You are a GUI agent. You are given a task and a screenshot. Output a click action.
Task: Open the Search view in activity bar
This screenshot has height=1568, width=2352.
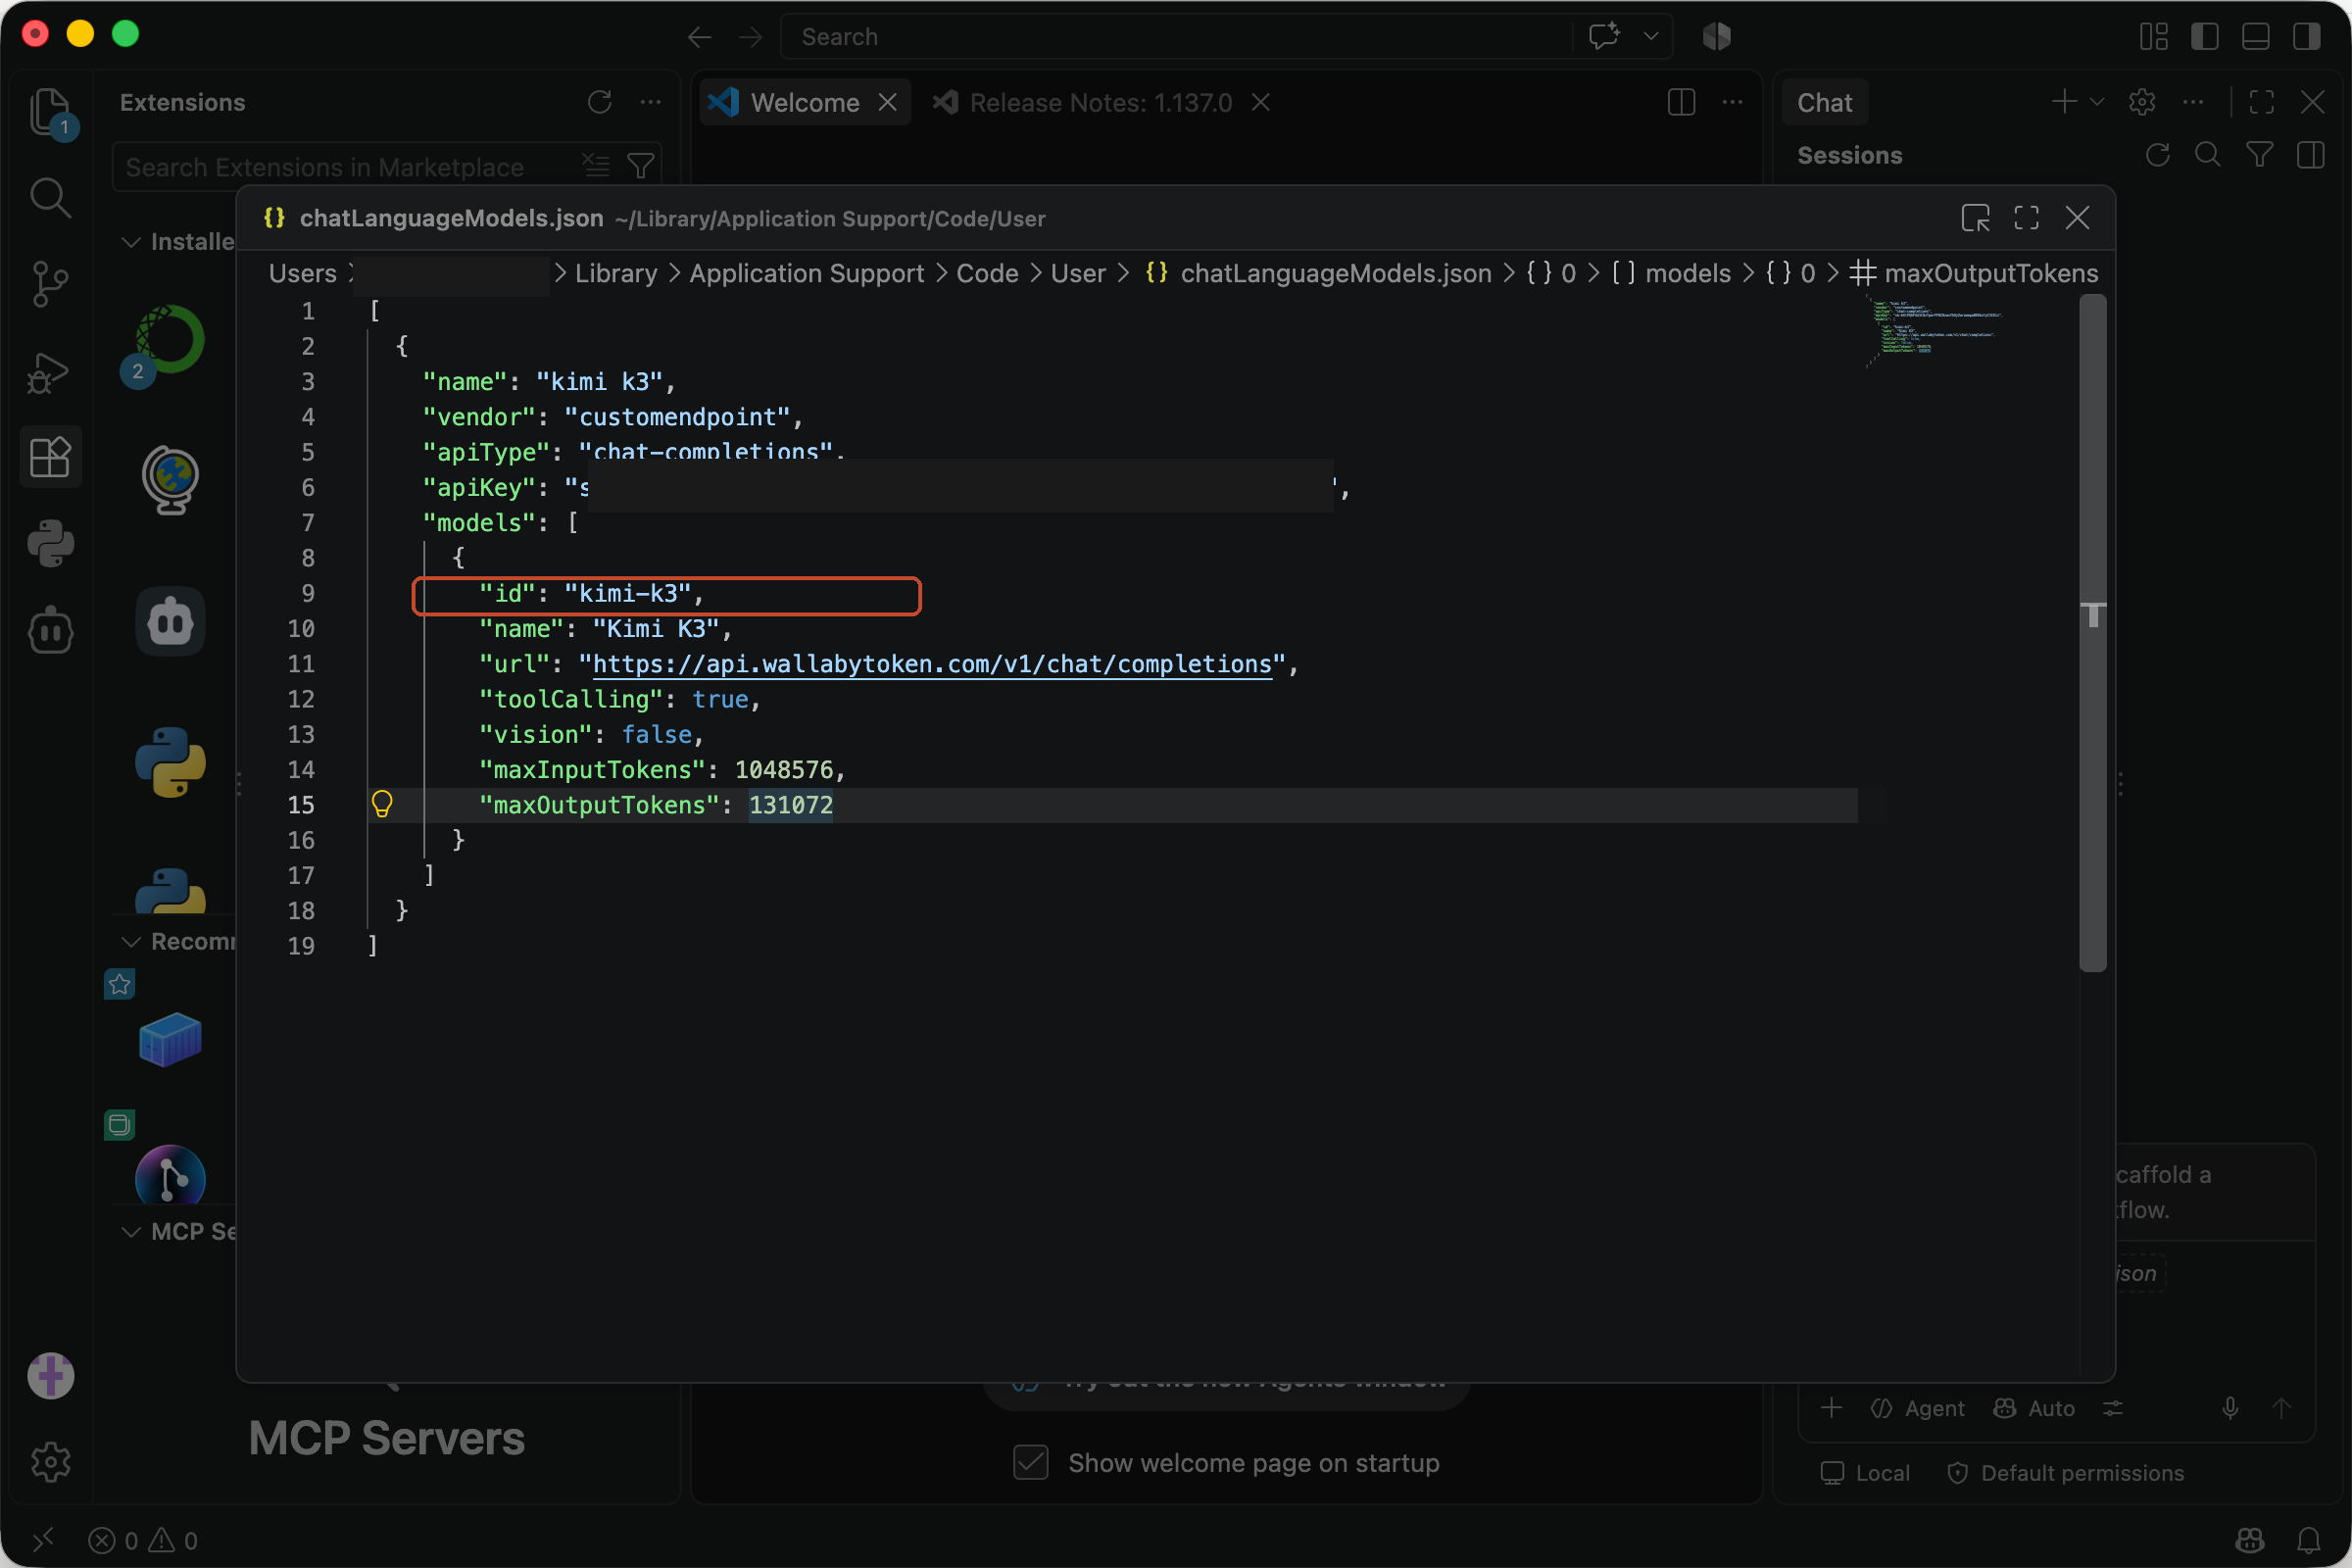point(50,198)
